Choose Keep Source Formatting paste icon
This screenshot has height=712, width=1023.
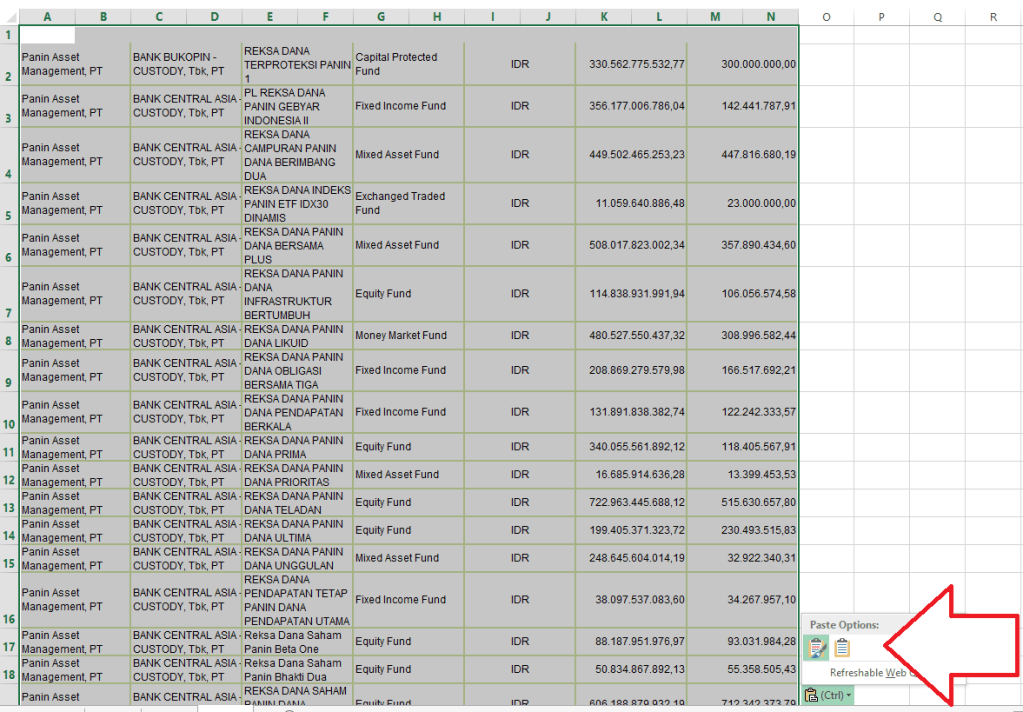817,648
